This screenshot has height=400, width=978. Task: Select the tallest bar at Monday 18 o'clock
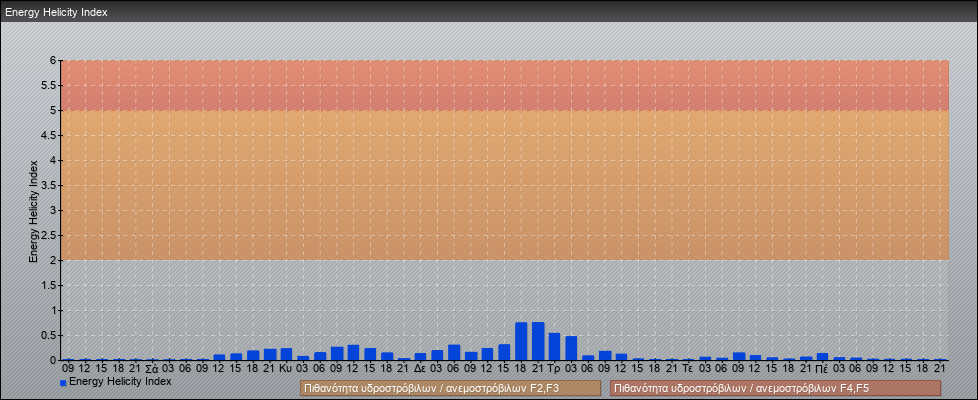coord(521,341)
